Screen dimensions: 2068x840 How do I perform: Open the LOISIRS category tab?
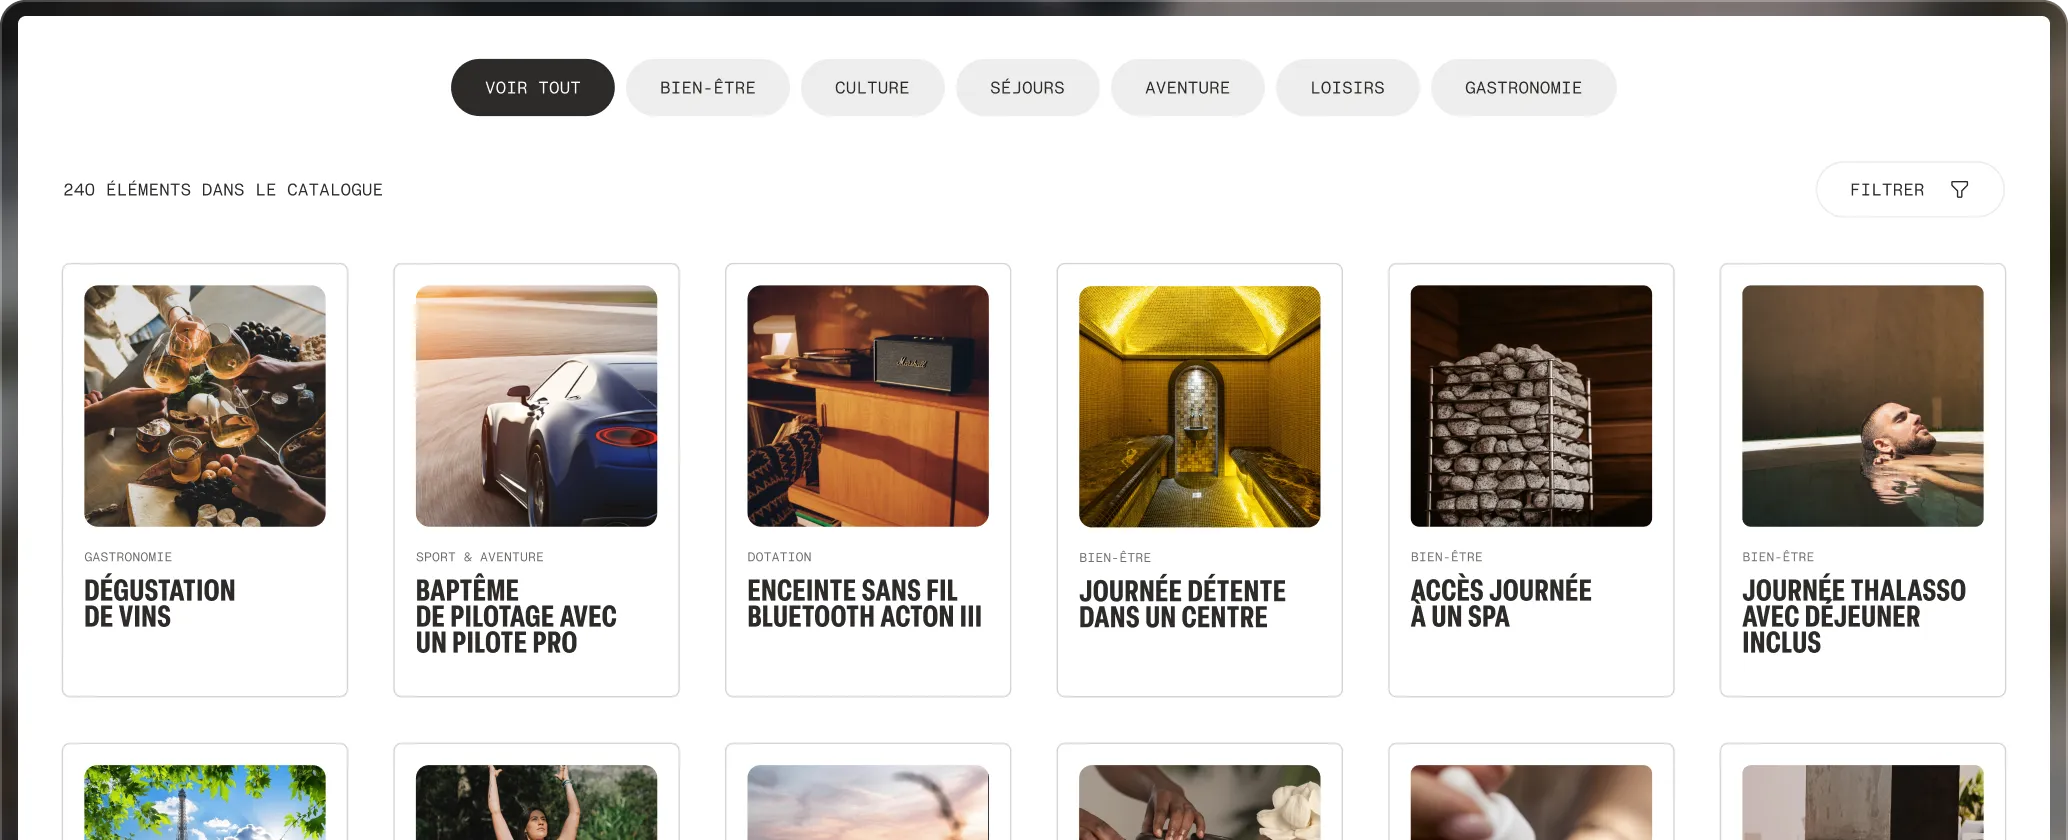pos(1347,88)
